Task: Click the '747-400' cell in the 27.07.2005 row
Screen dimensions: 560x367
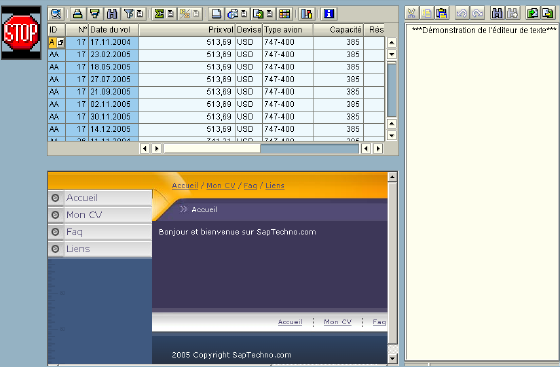Action: (x=288, y=79)
